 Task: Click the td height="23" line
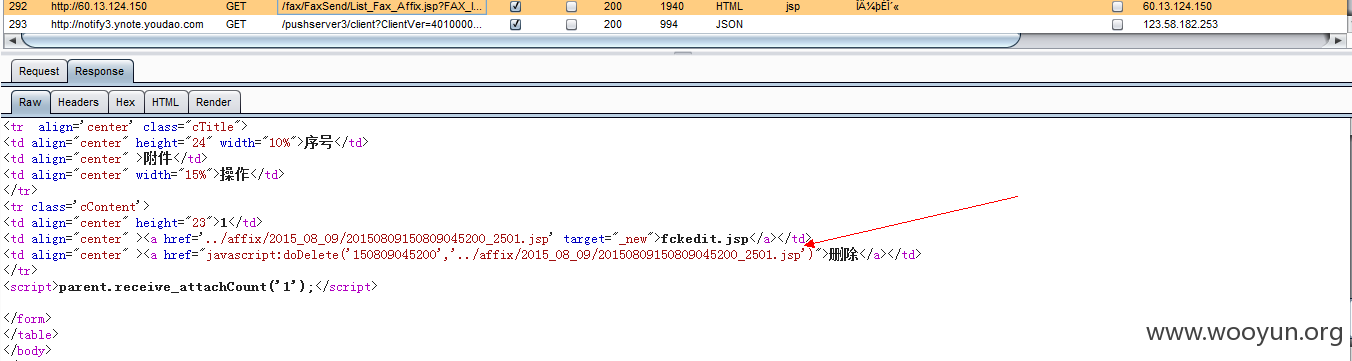[134, 223]
